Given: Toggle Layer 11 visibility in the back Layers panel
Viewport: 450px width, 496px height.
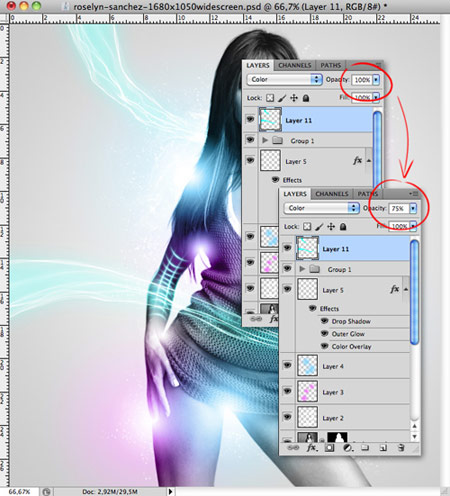Looking at the screenshot, I should tap(250, 119).
